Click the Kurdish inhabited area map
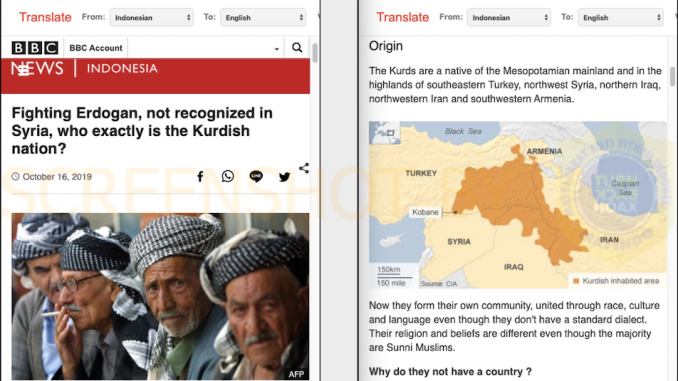Viewport: 678px width, 381px height. 518,205
